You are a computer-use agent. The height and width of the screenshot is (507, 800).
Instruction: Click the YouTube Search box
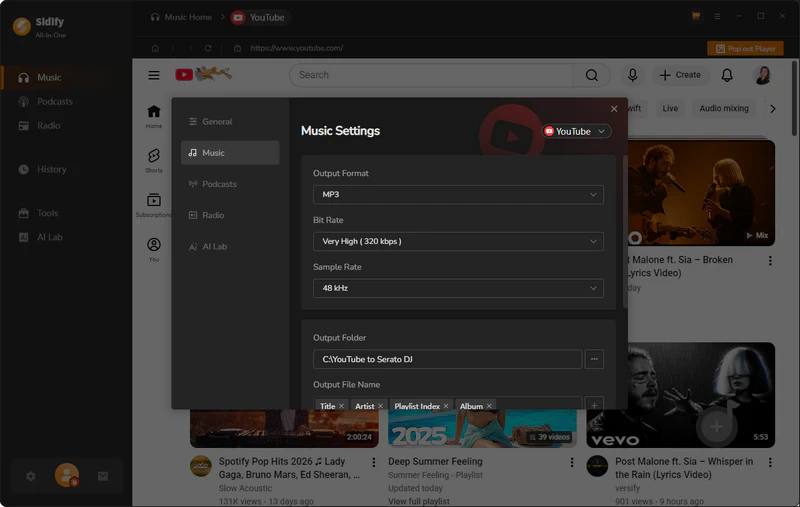point(432,75)
